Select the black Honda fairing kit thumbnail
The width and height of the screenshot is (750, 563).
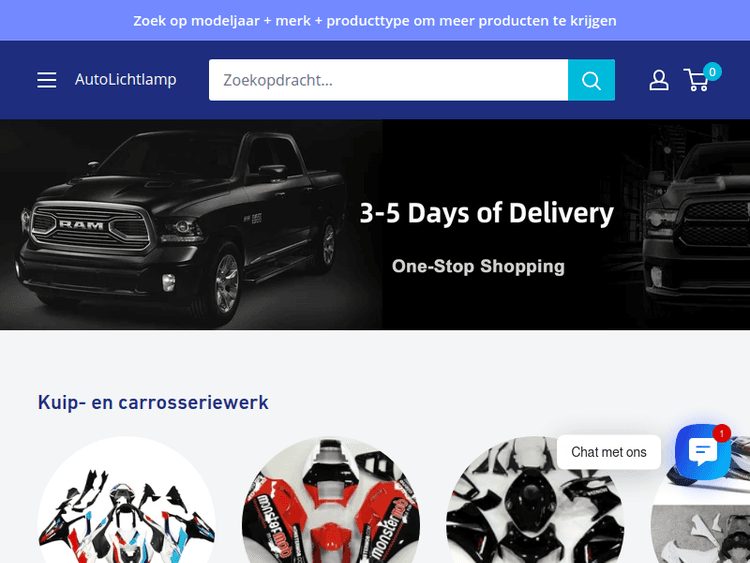point(535,500)
